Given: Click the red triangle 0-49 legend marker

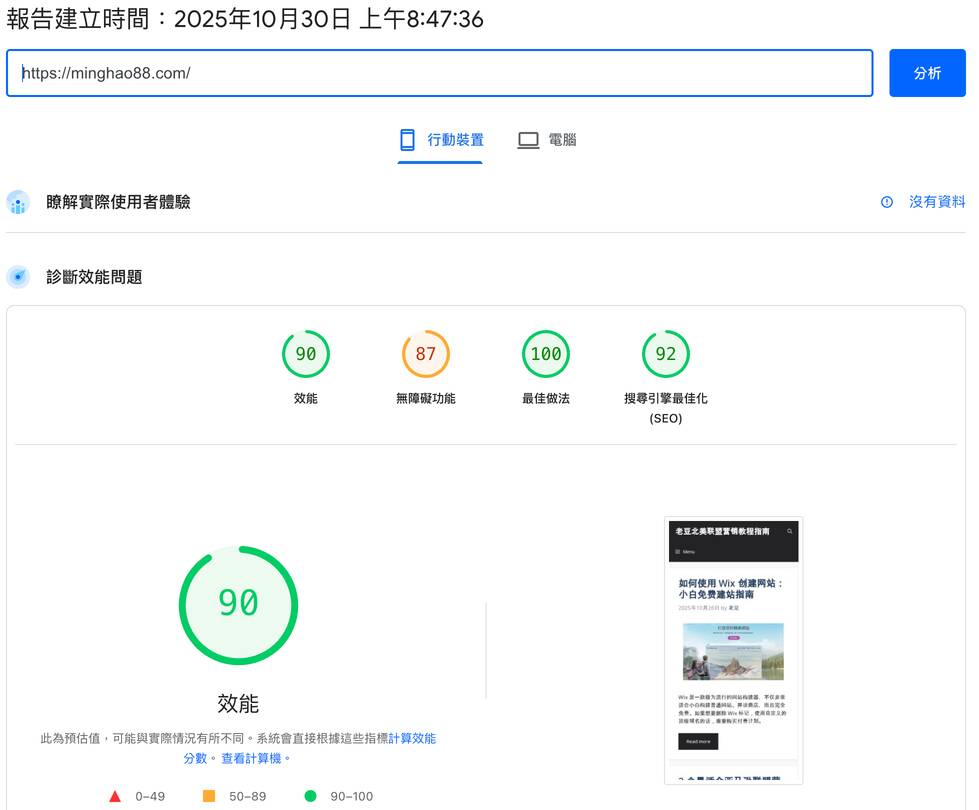Looking at the screenshot, I should tap(116, 796).
